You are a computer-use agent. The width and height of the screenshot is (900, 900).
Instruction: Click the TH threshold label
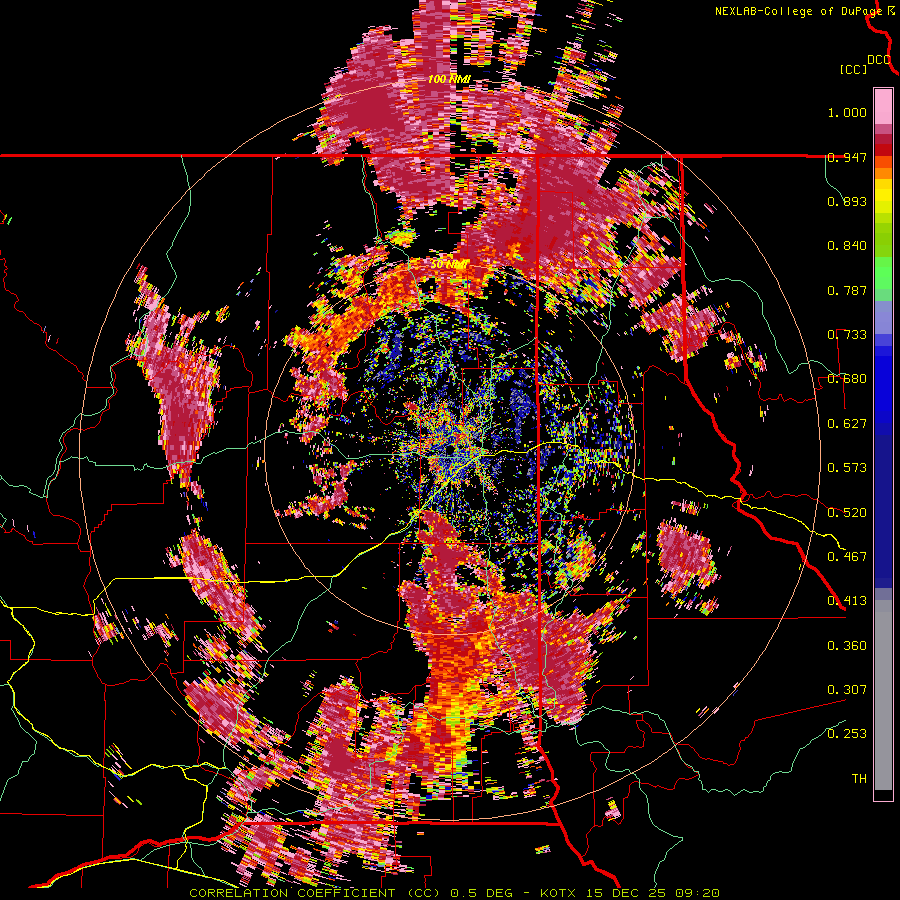click(859, 779)
